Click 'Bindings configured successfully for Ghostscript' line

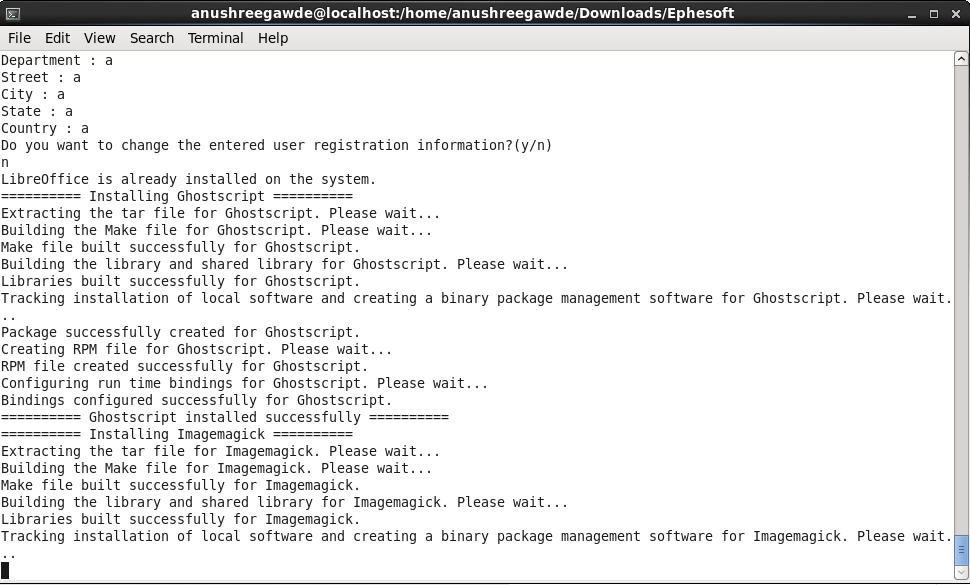pos(197,401)
